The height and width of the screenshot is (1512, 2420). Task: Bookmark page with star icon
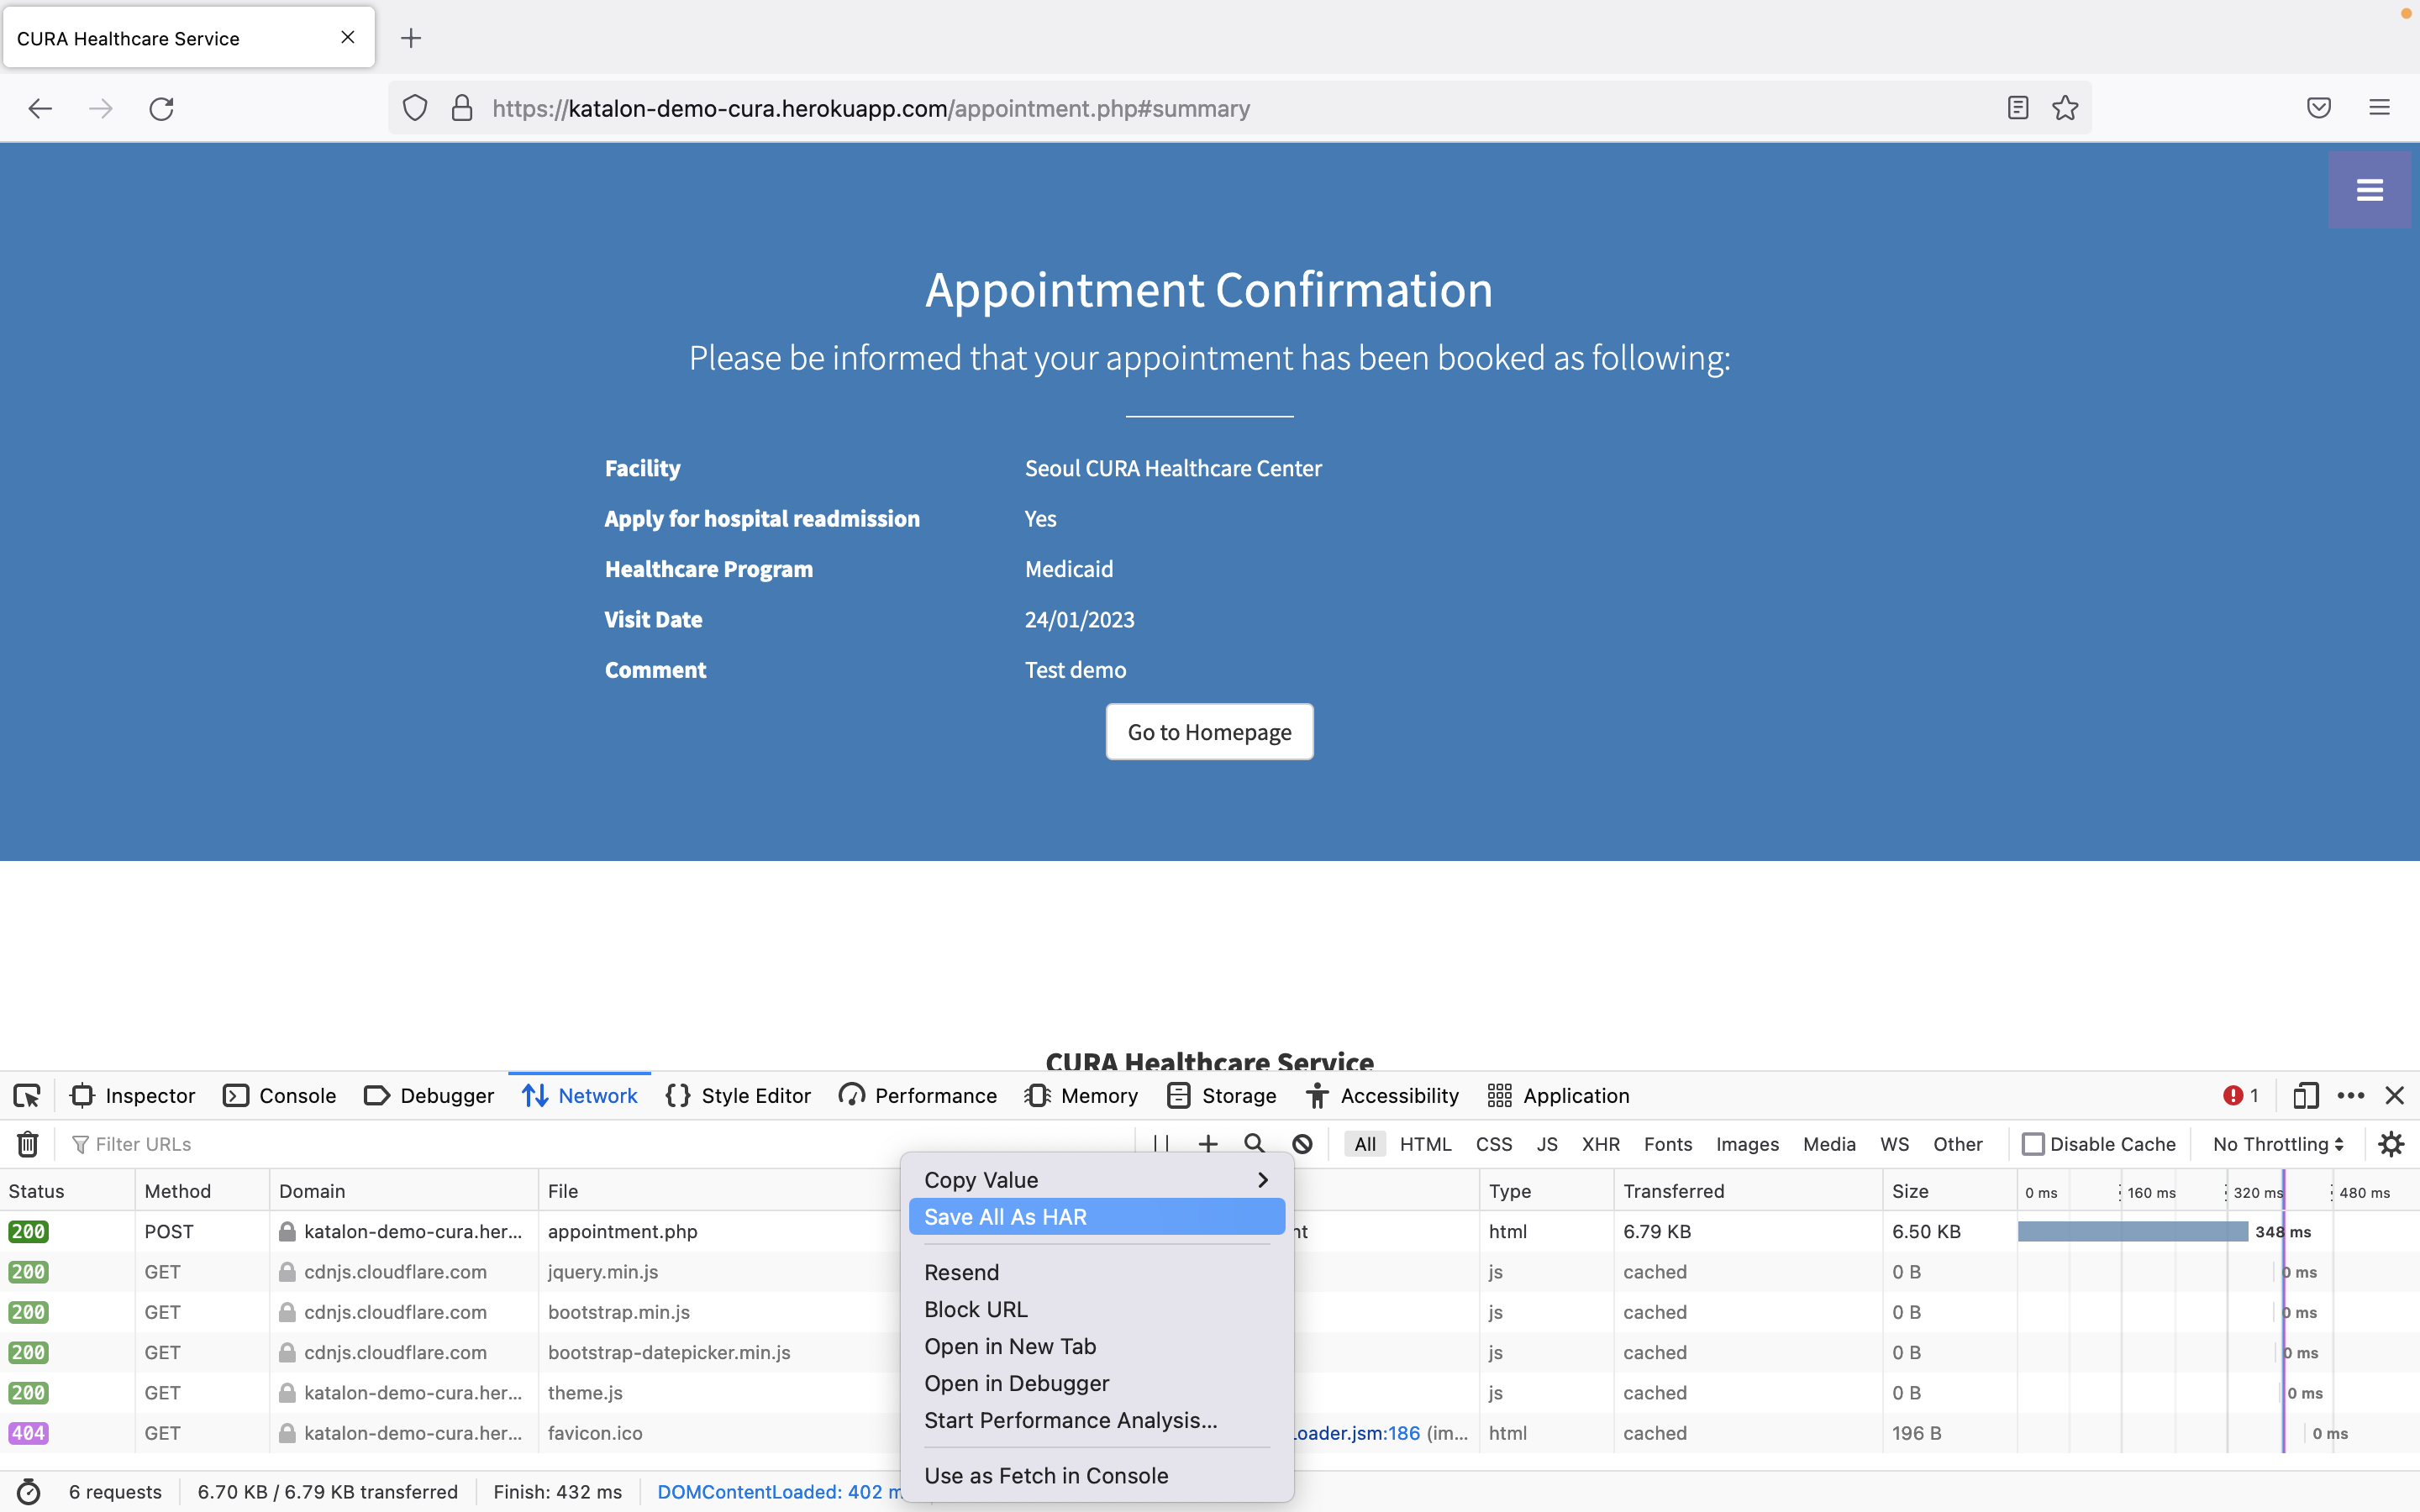pos(2065,108)
